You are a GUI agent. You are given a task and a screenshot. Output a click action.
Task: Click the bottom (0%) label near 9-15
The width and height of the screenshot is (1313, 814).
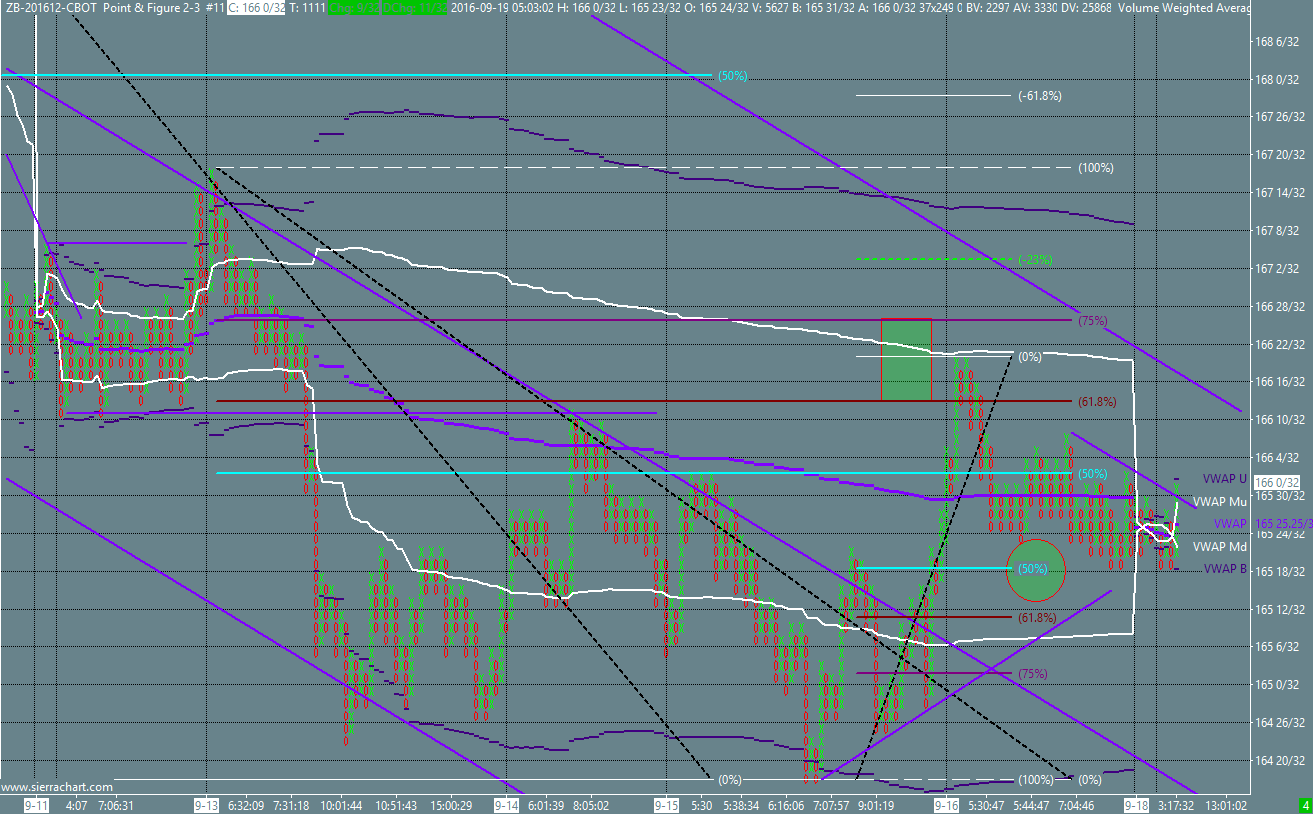[x=730, y=780]
